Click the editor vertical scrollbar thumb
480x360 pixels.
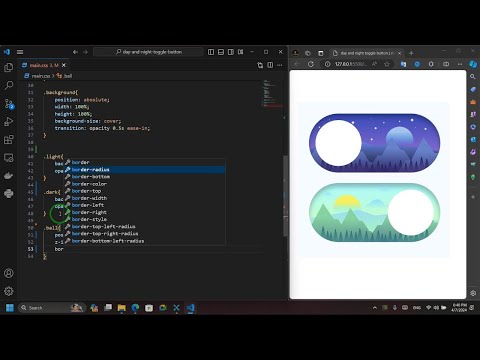(285, 196)
